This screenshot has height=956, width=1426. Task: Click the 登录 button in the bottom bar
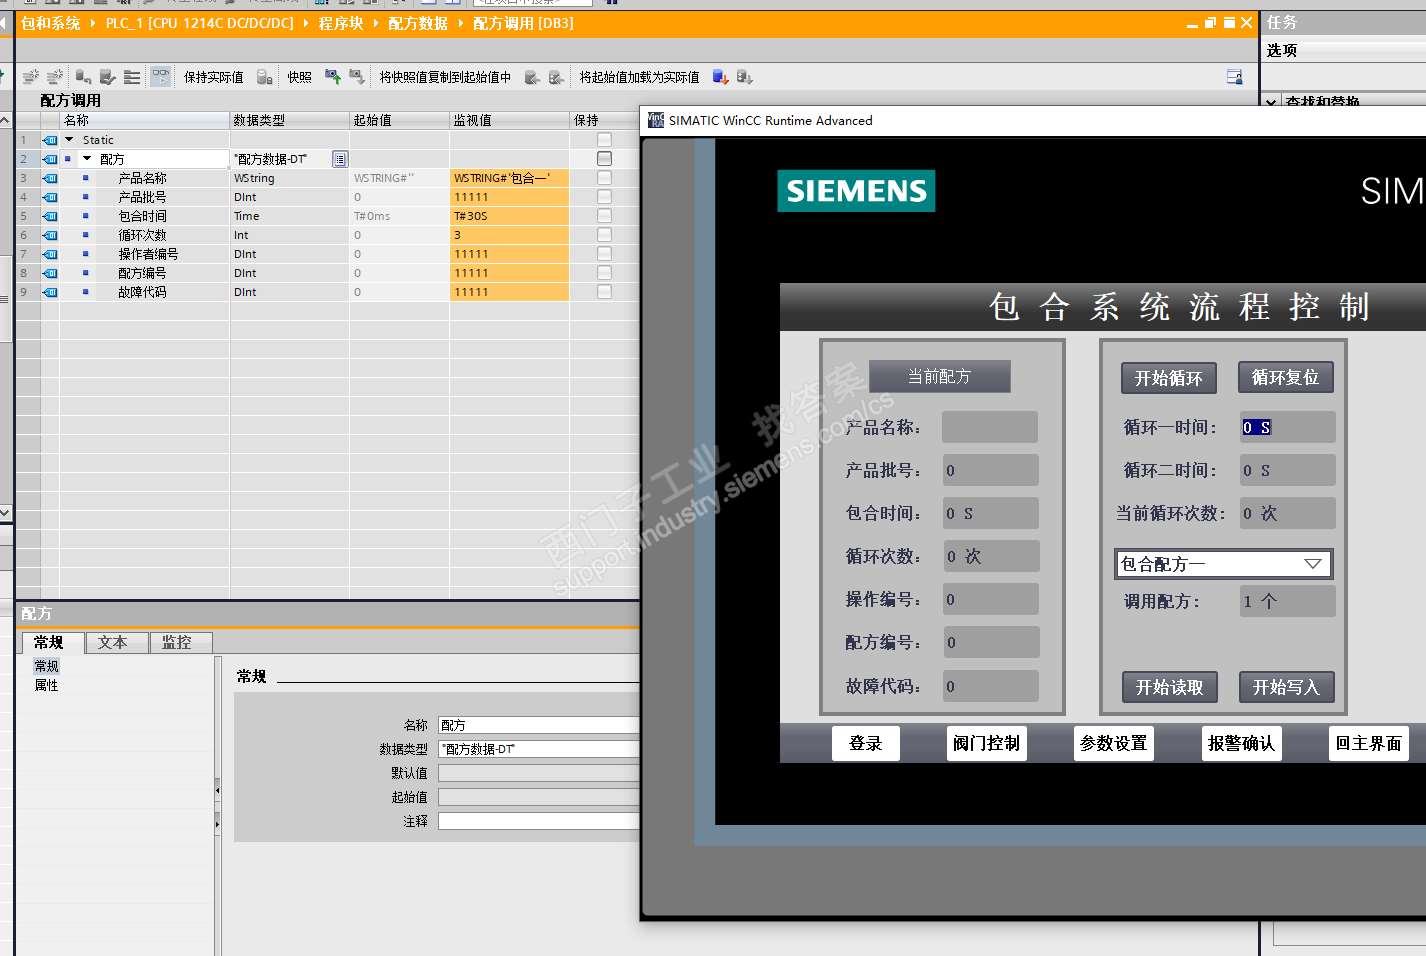coord(866,743)
